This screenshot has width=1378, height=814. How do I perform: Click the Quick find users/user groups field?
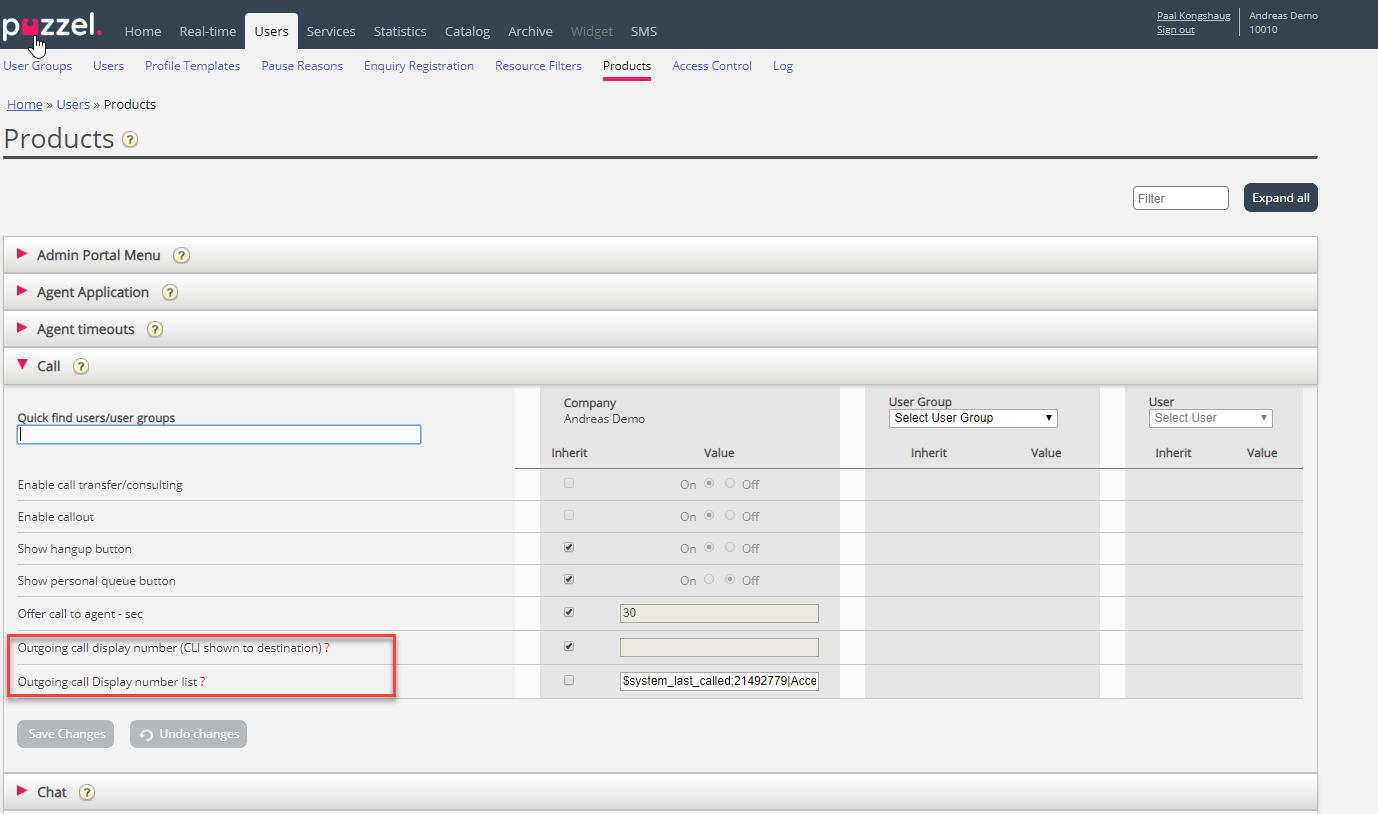[219, 435]
